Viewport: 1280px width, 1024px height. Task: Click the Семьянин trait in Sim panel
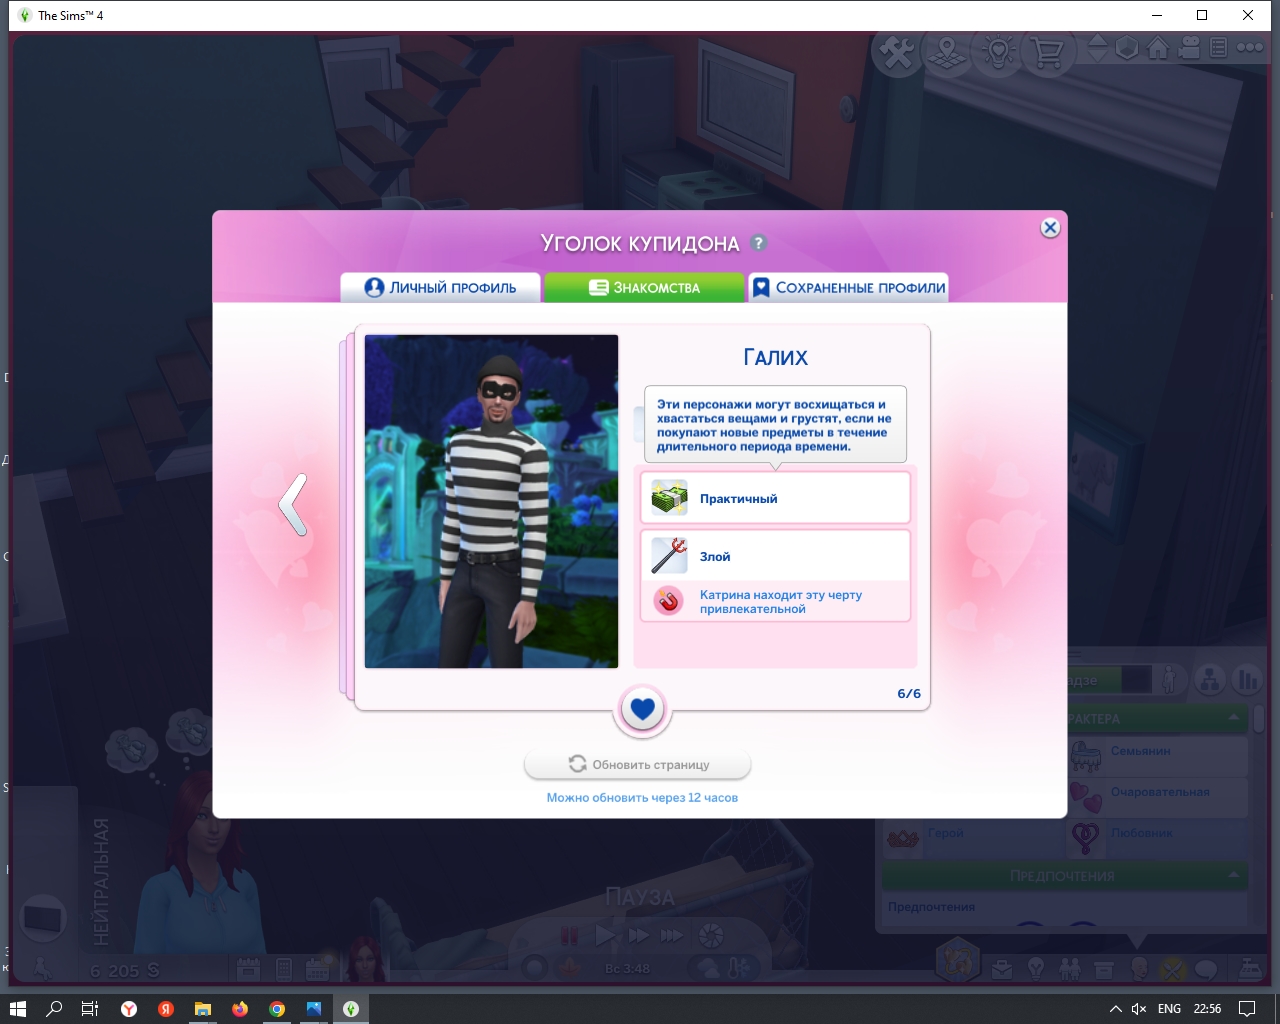[x=1157, y=756]
